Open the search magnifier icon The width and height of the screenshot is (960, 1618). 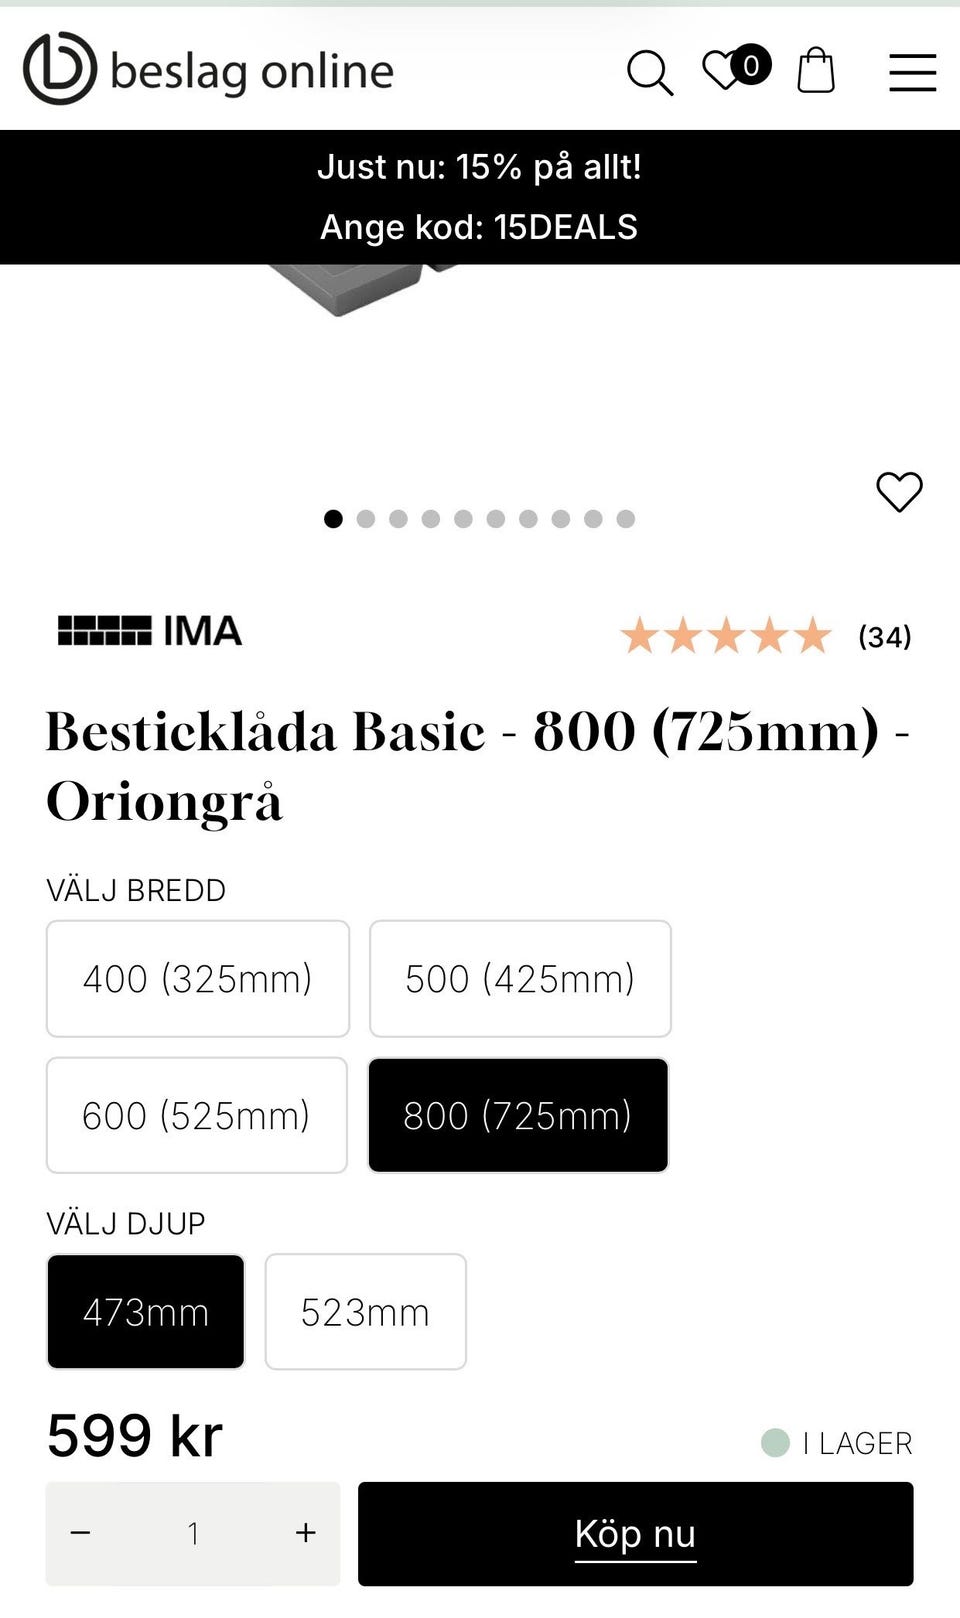pos(649,73)
